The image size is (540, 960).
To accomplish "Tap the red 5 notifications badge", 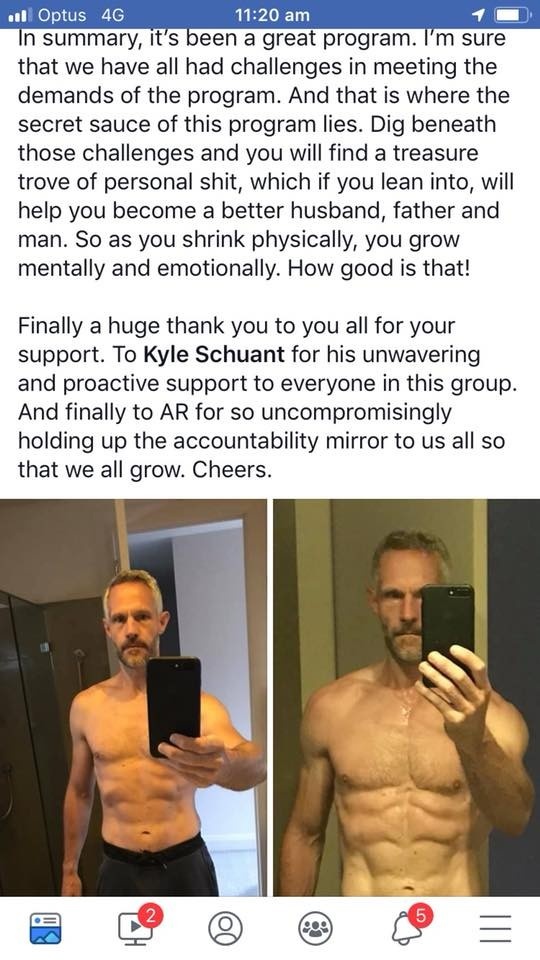I will point(419,915).
